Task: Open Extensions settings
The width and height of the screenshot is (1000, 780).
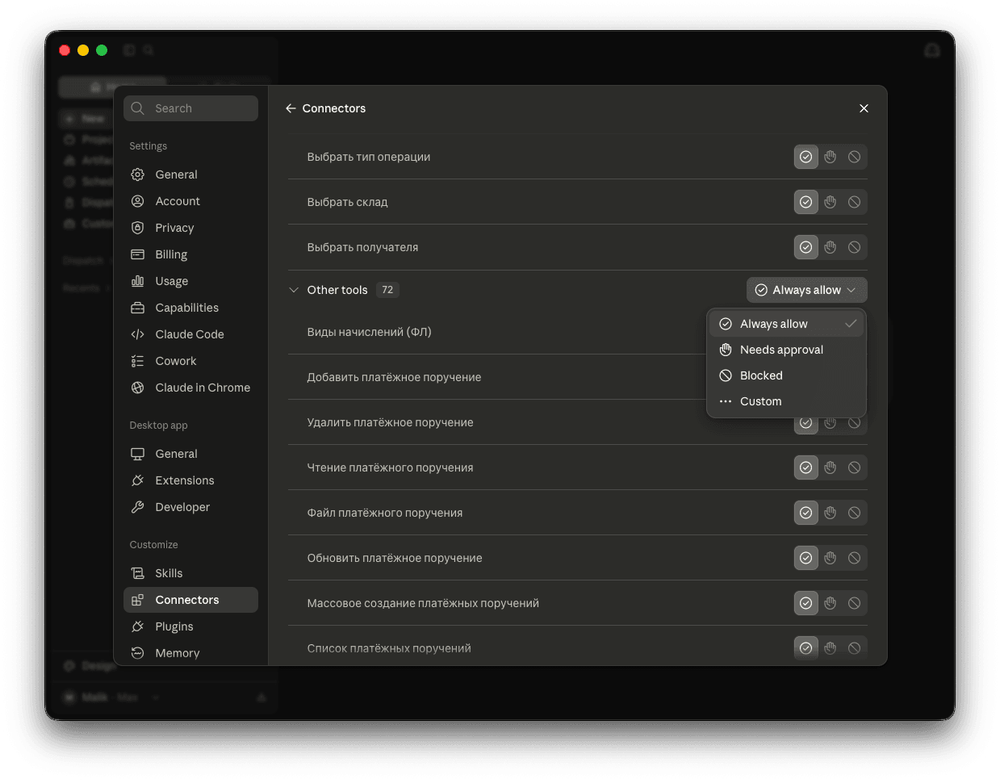Action: click(x=191, y=480)
